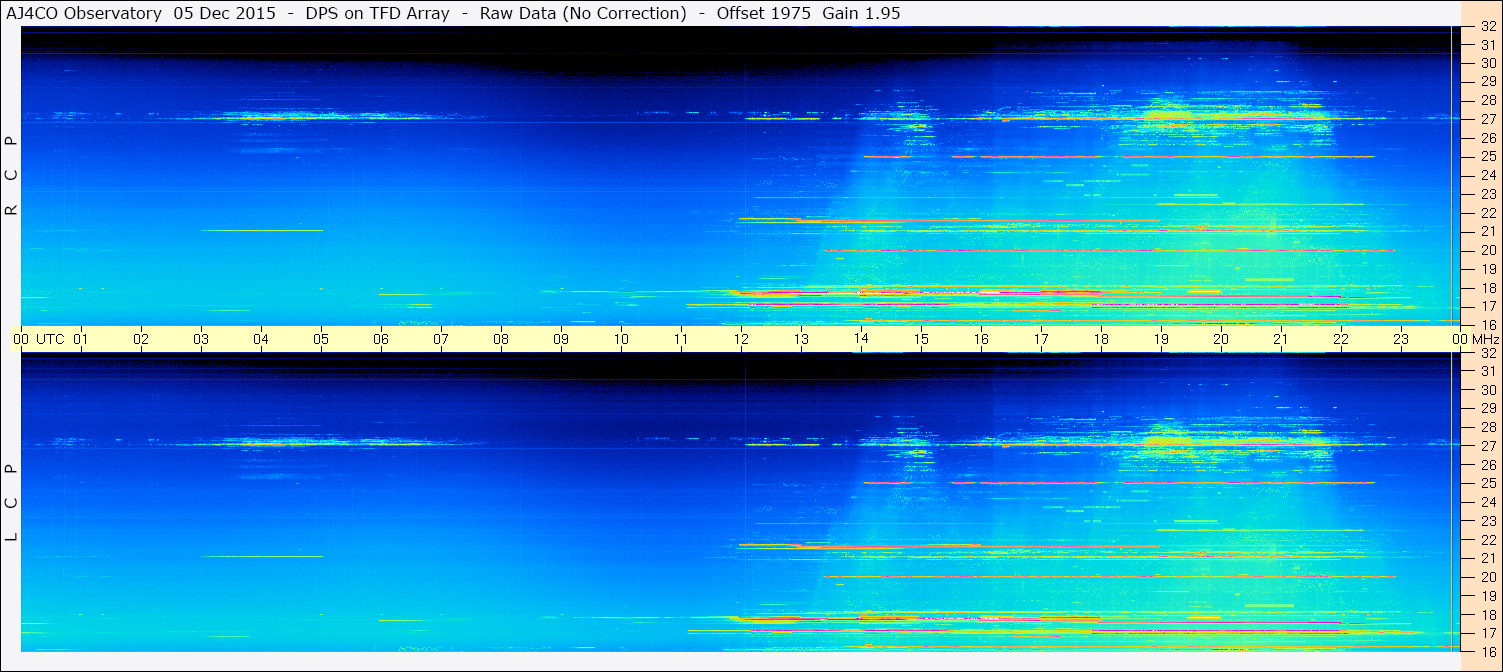
Task: Click the vertical 'R C P' panel label
Action: point(11,176)
